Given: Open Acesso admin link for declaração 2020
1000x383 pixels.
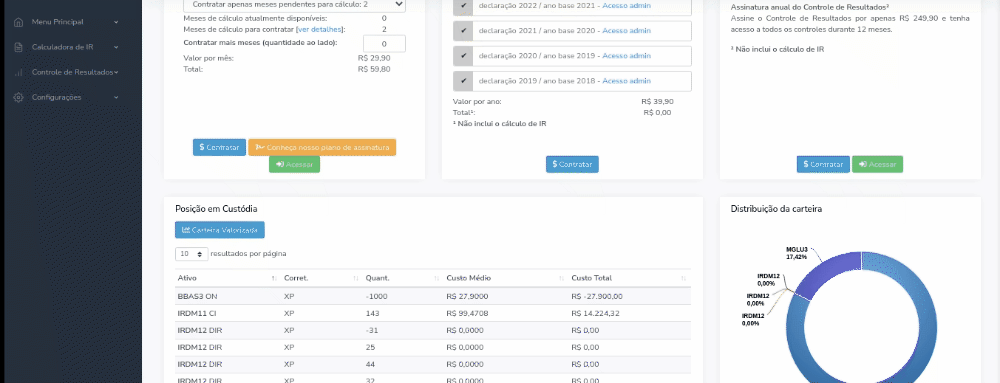Looking at the screenshot, I should coord(627,56).
